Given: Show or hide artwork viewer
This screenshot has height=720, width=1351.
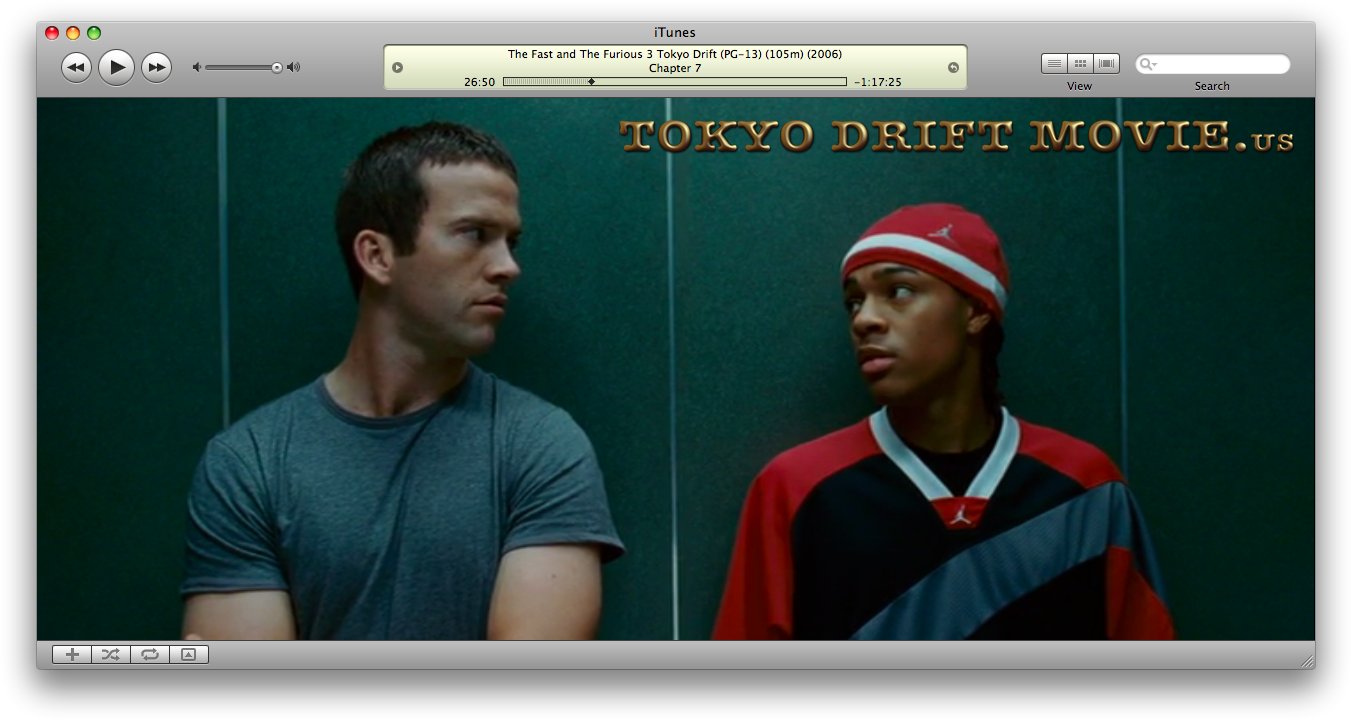Looking at the screenshot, I should click(189, 654).
